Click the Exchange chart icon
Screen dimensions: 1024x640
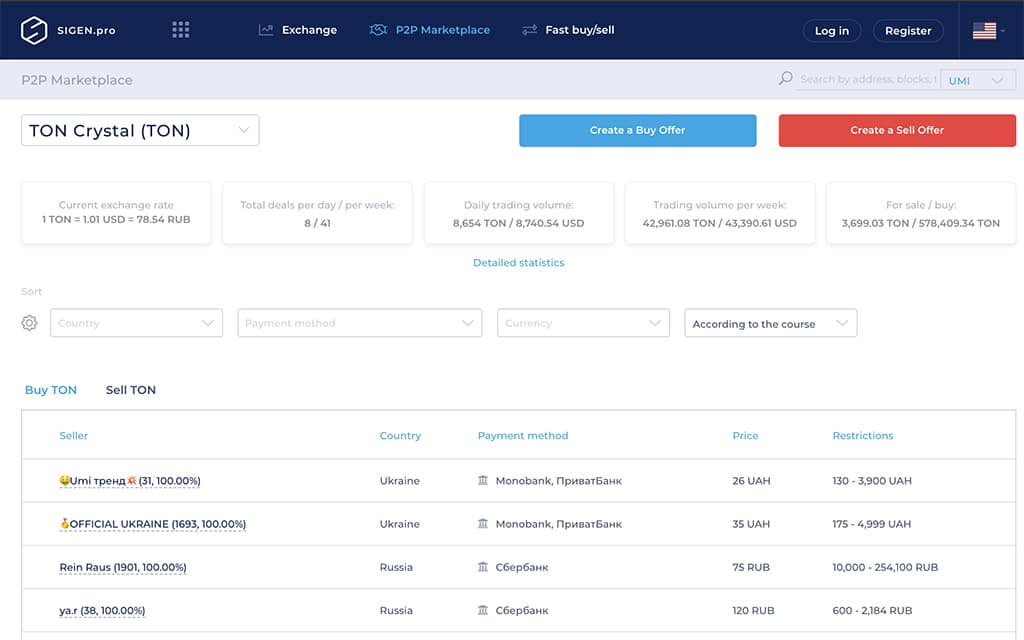click(266, 30)
